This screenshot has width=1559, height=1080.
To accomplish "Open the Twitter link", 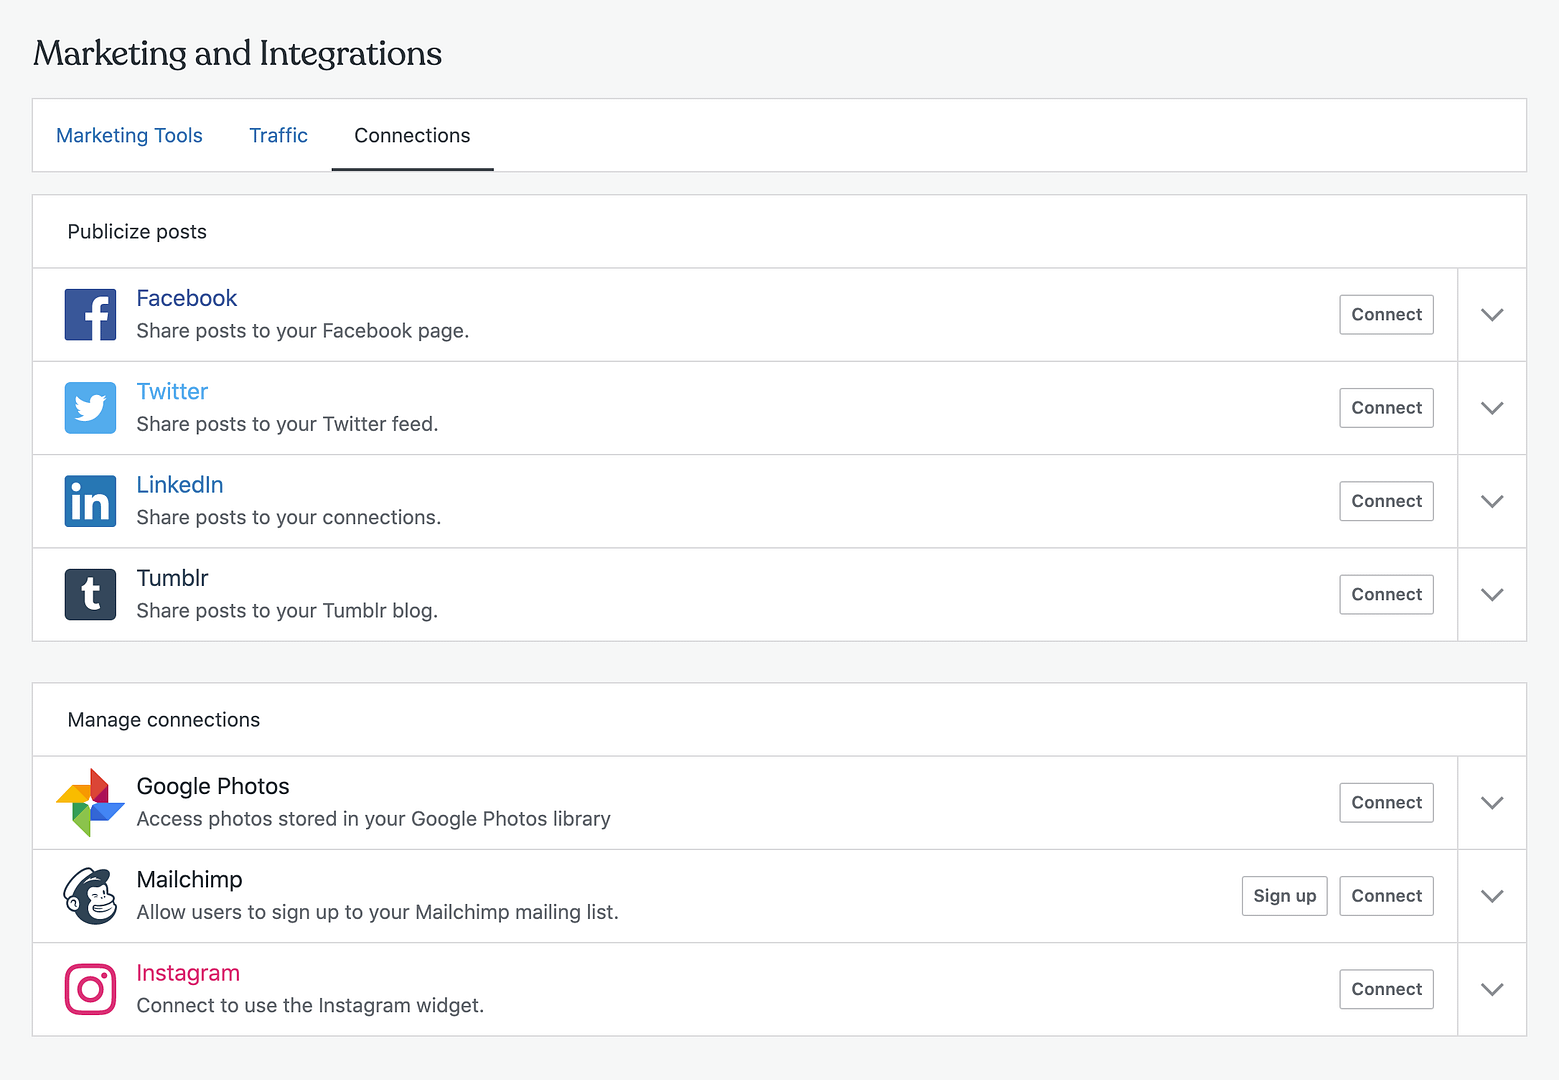I will coord(172,391).
